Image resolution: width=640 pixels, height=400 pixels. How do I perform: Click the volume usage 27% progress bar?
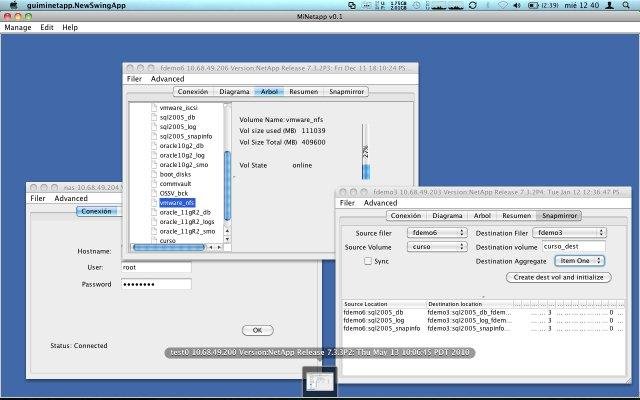point(366,152)
